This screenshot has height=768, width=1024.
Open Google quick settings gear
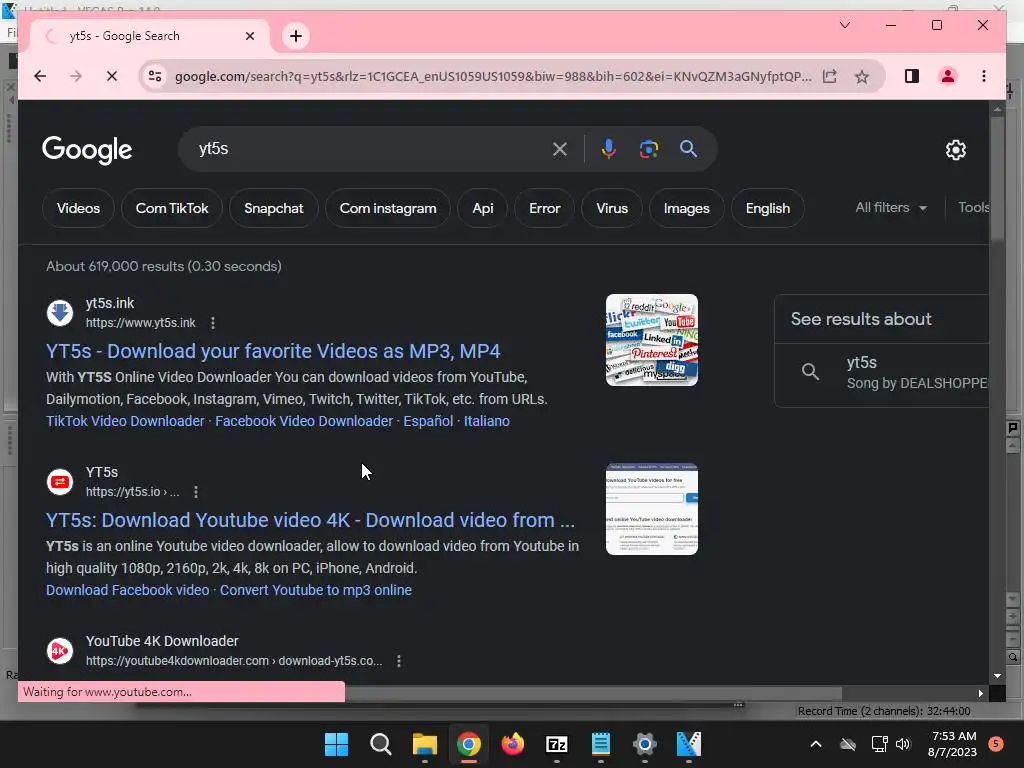[x=955, y=150]
